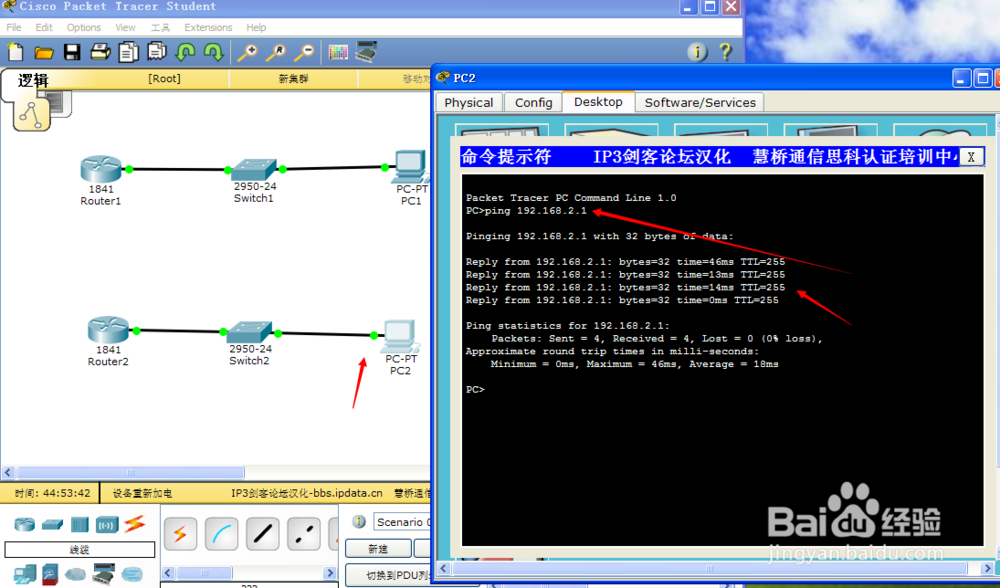The width and height of the screenshot is (1000, 588).
Task: Open the Extensions menu
Action: tap(208, 27)
